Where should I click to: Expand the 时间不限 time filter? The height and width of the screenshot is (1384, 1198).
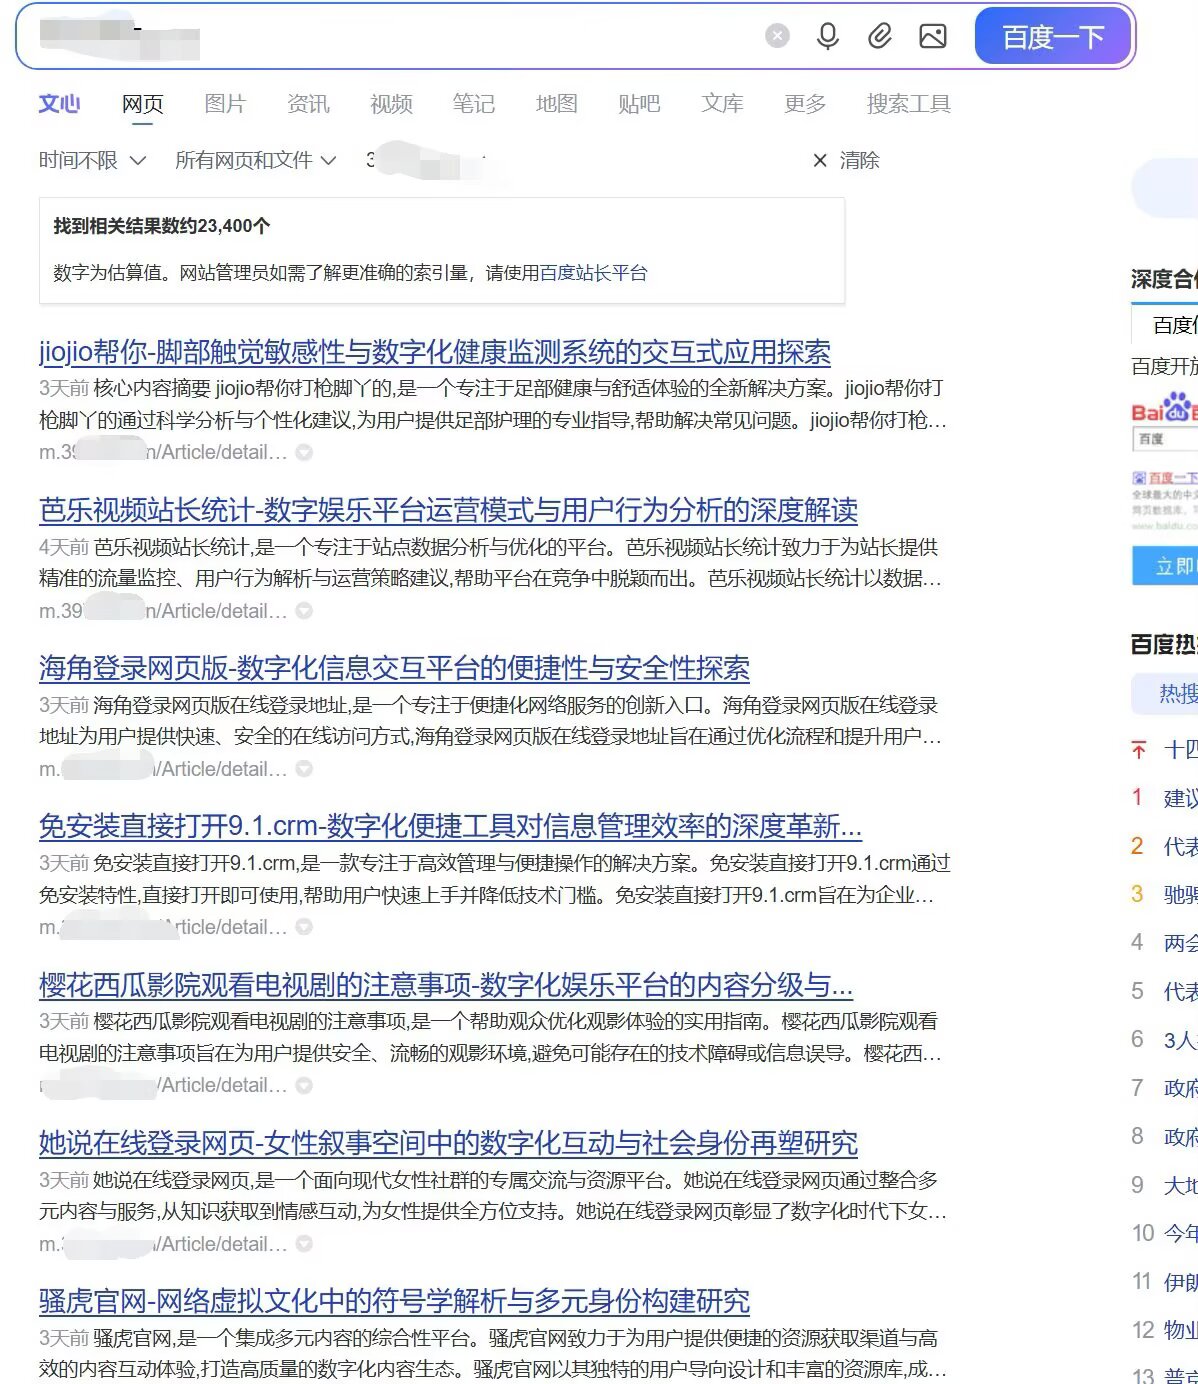[x=92, y=160]
